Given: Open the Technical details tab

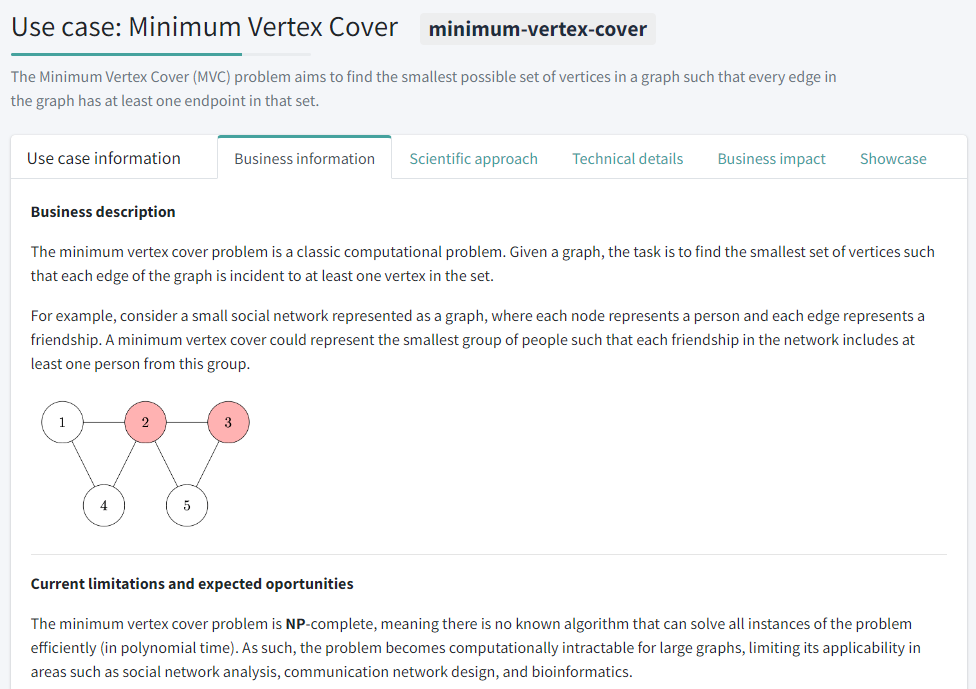Looking at the screenshot, I should (x=627, y=158).
